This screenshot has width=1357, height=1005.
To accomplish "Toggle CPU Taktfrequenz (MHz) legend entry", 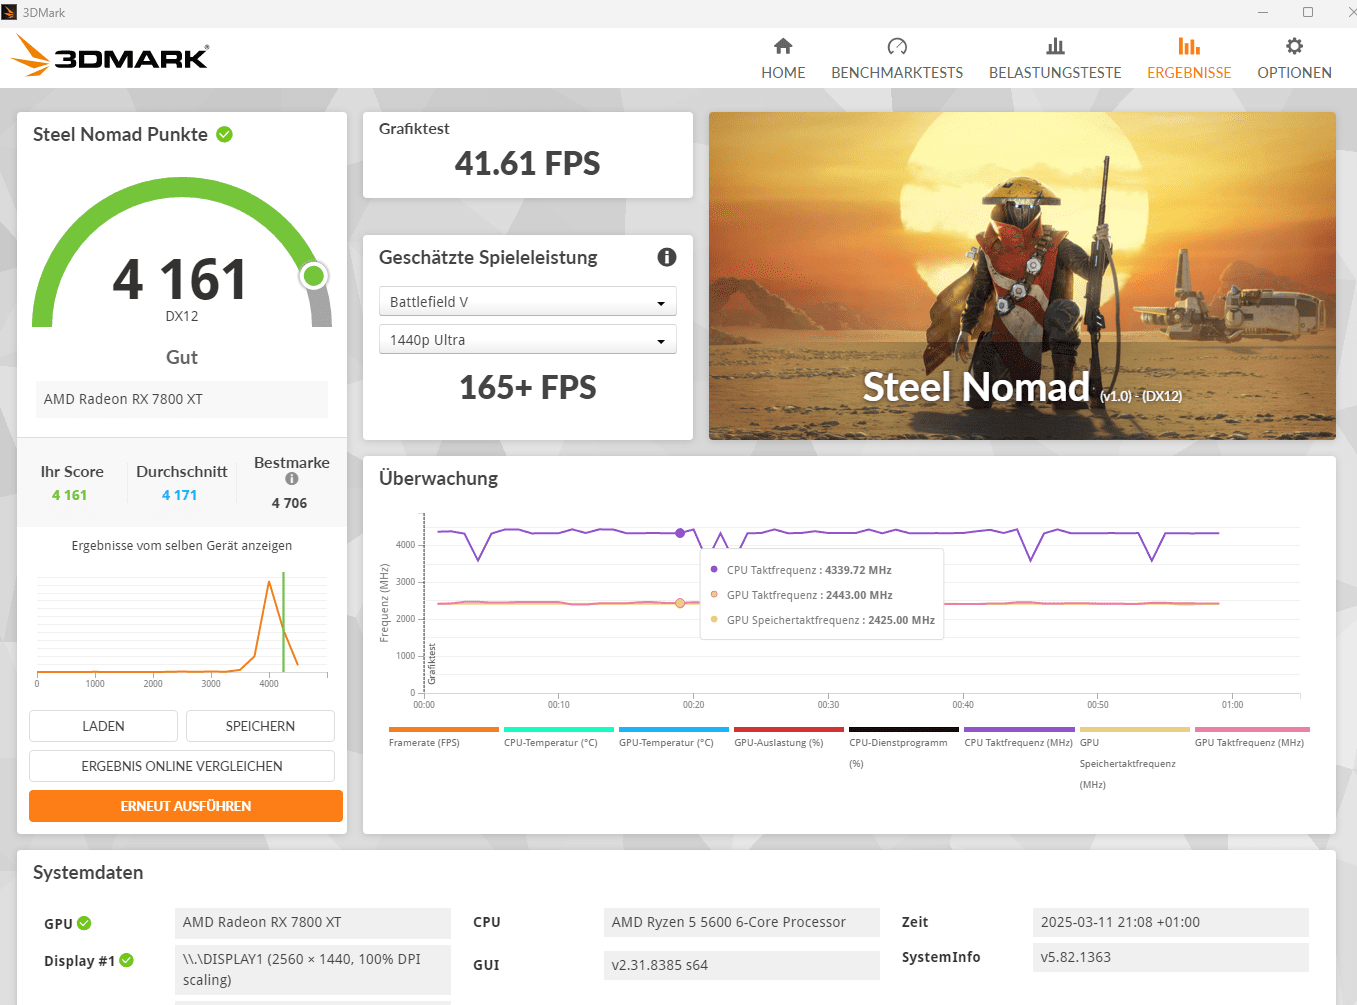I will (x=1019, y=738).
